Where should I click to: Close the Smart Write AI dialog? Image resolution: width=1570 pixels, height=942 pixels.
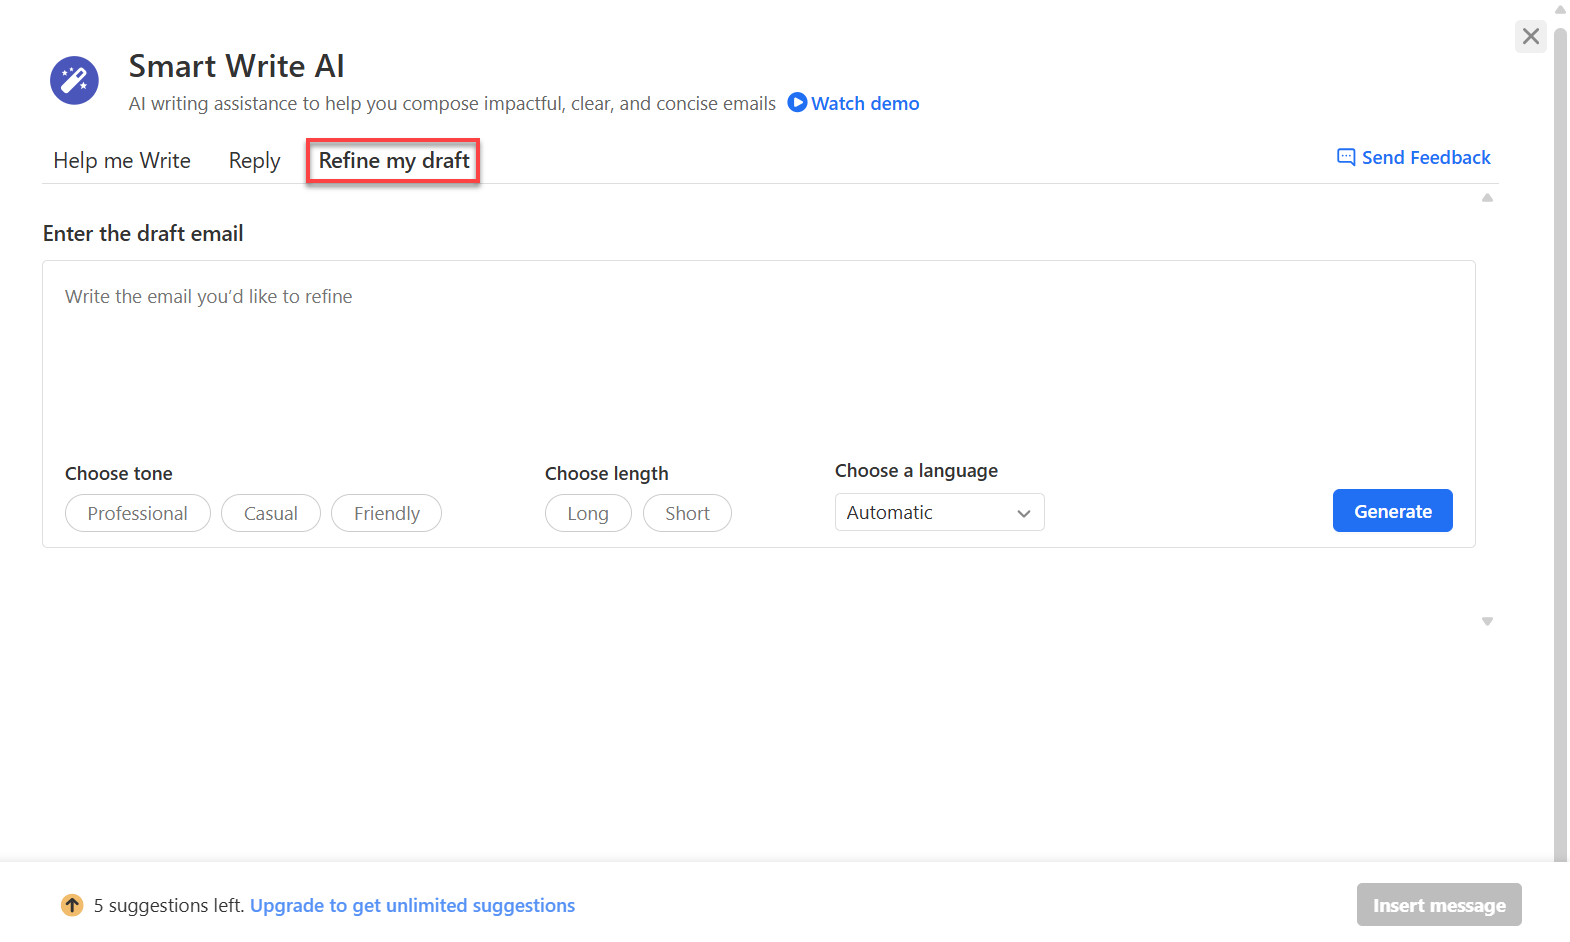(1530, 37)
